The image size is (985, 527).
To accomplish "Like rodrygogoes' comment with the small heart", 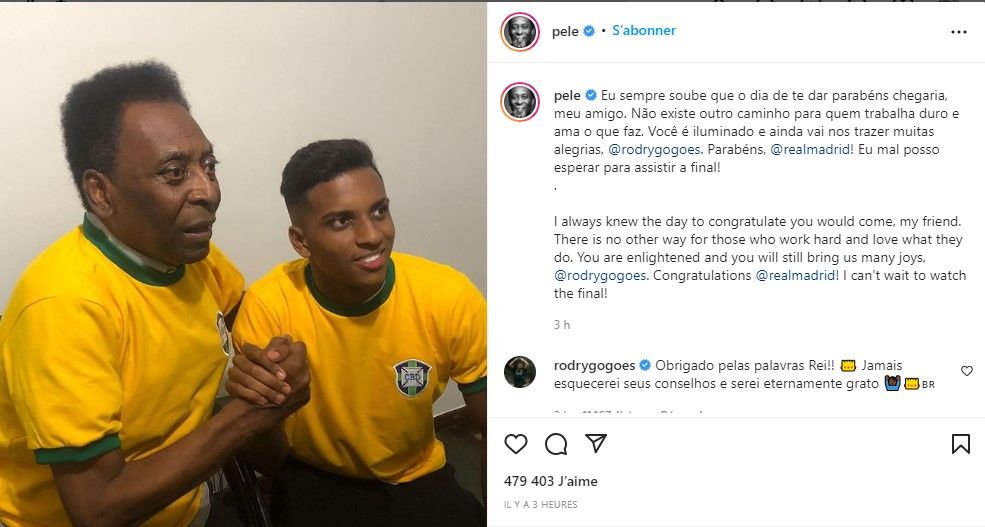I will (x=967, y=371).
